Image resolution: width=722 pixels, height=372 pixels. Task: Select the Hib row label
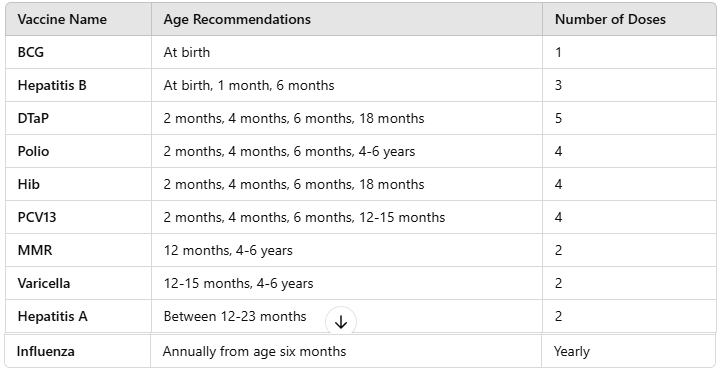coord(29,184)
